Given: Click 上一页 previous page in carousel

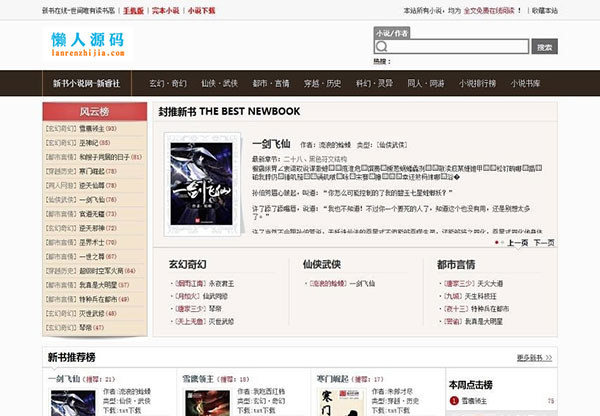Looking at the screenshot, I should 517,243.
